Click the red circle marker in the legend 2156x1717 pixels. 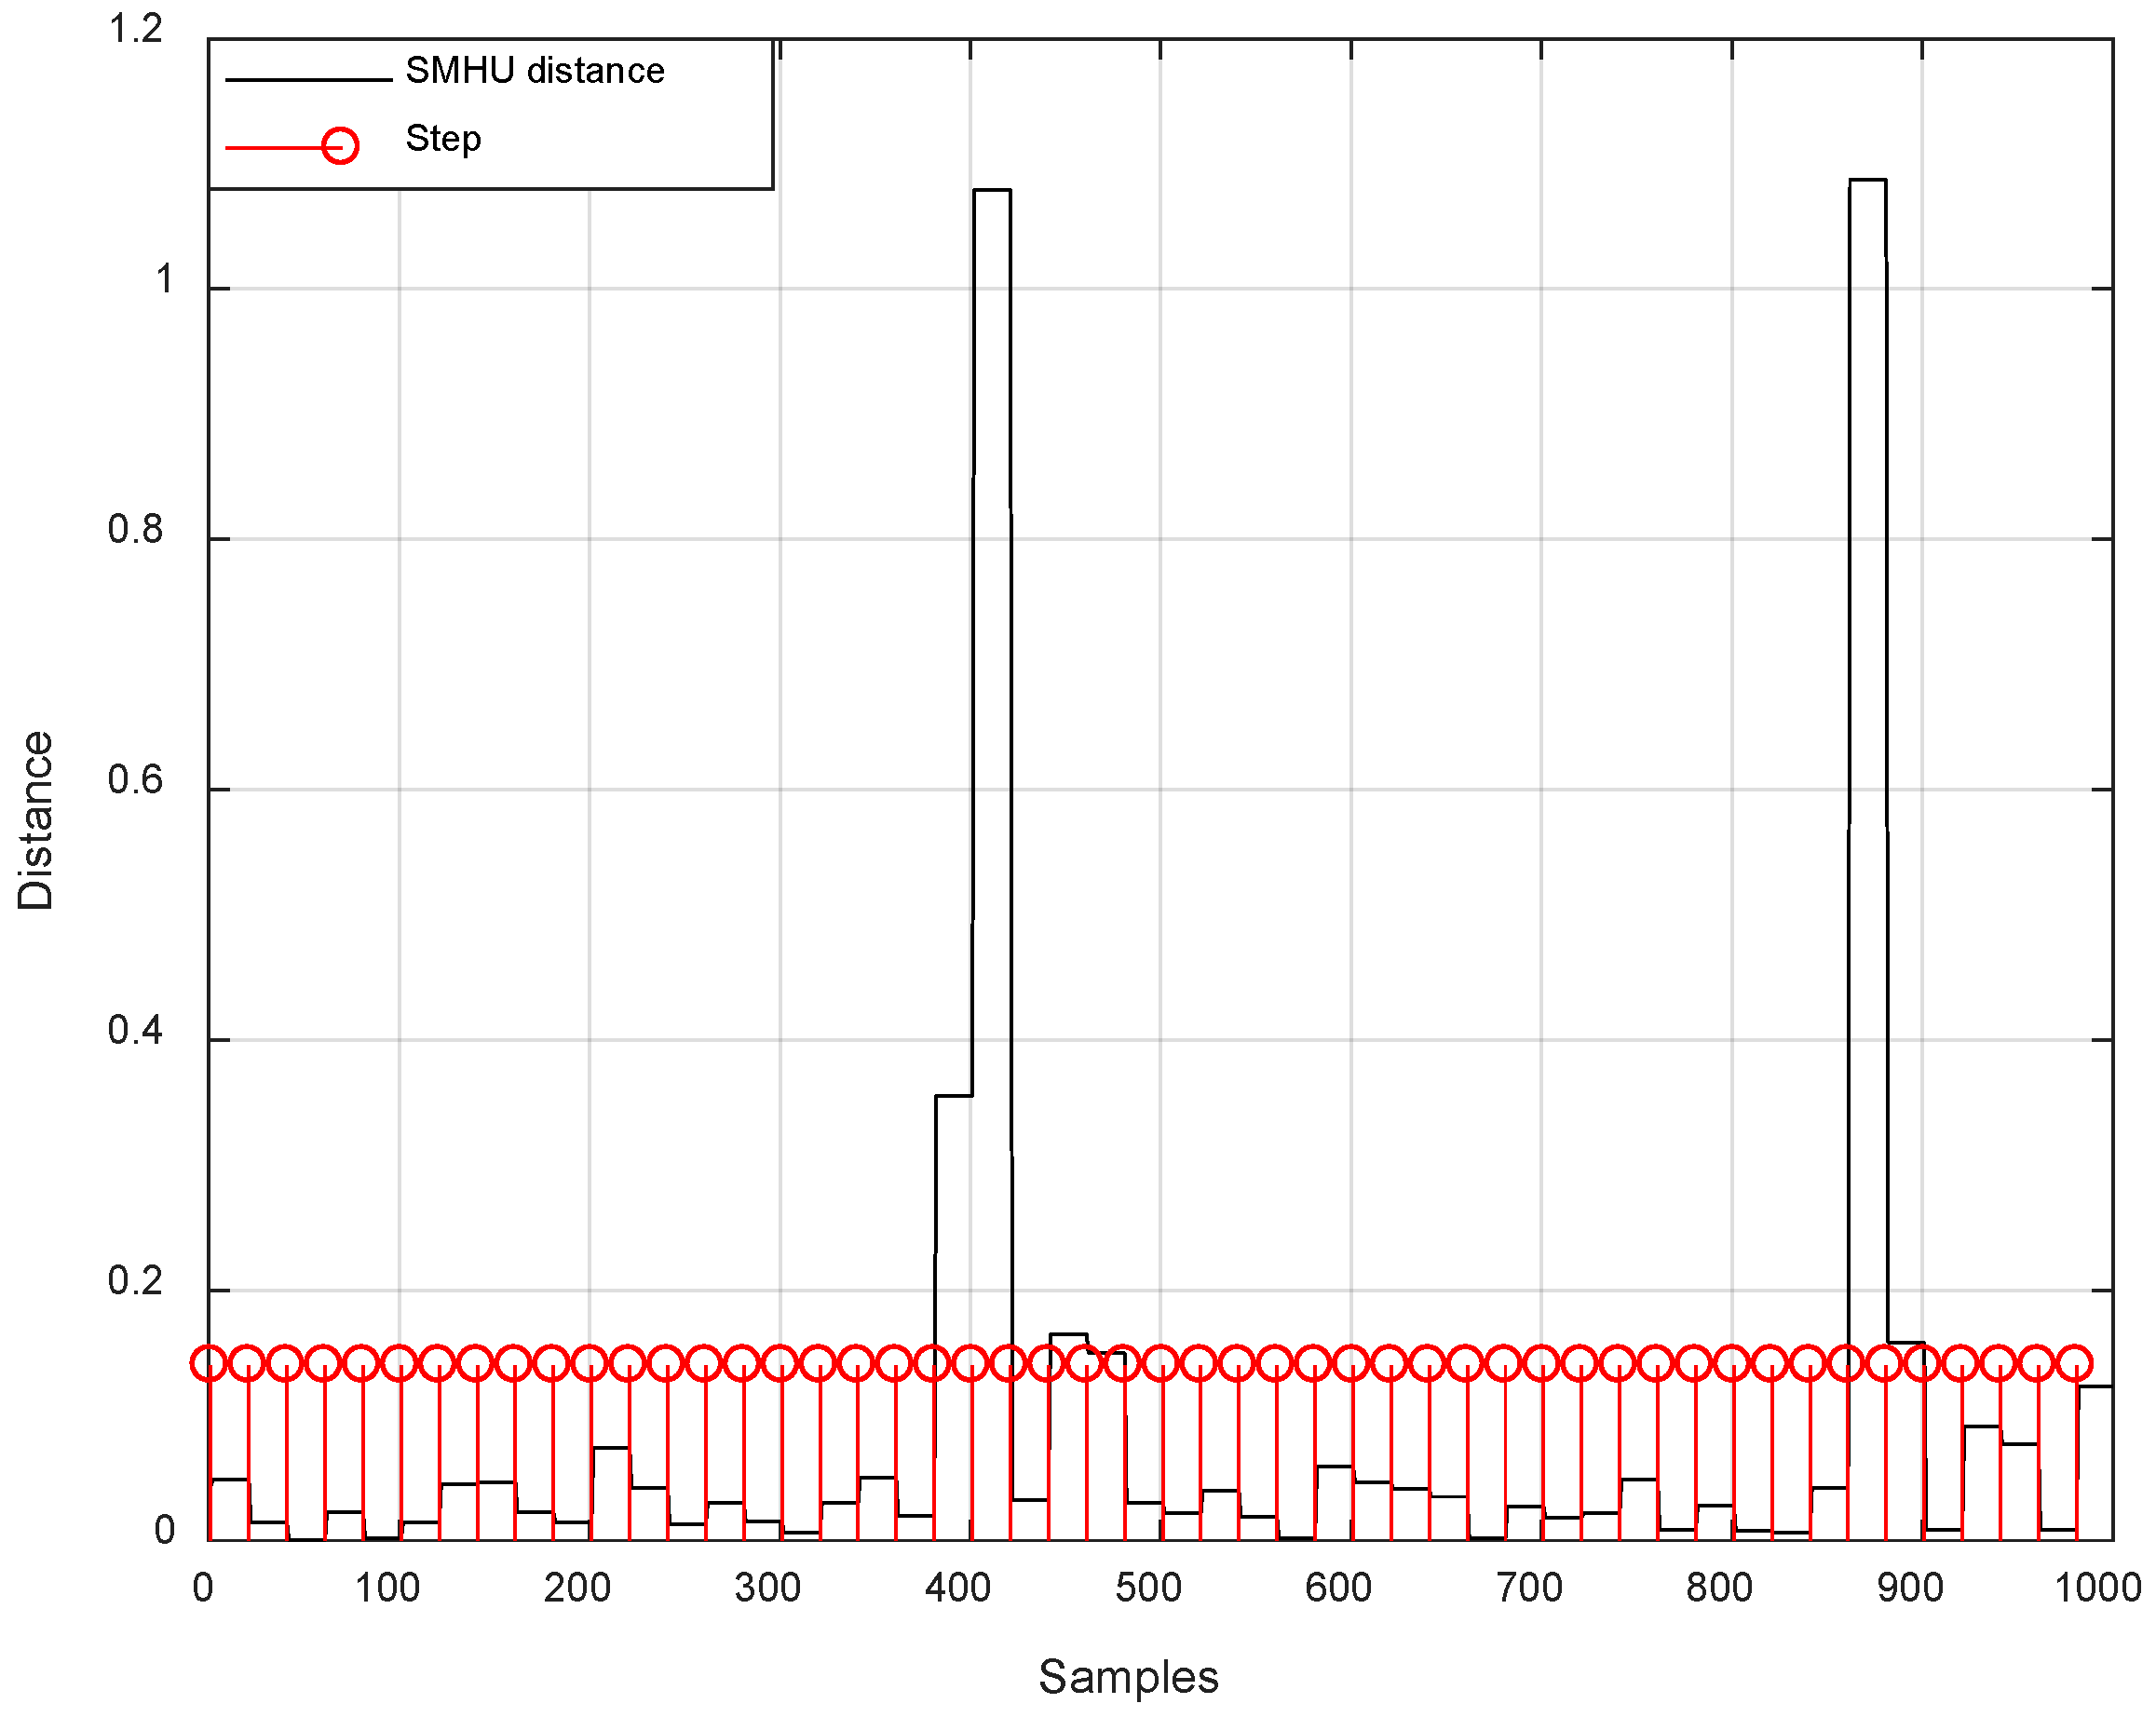click(340, 146)
